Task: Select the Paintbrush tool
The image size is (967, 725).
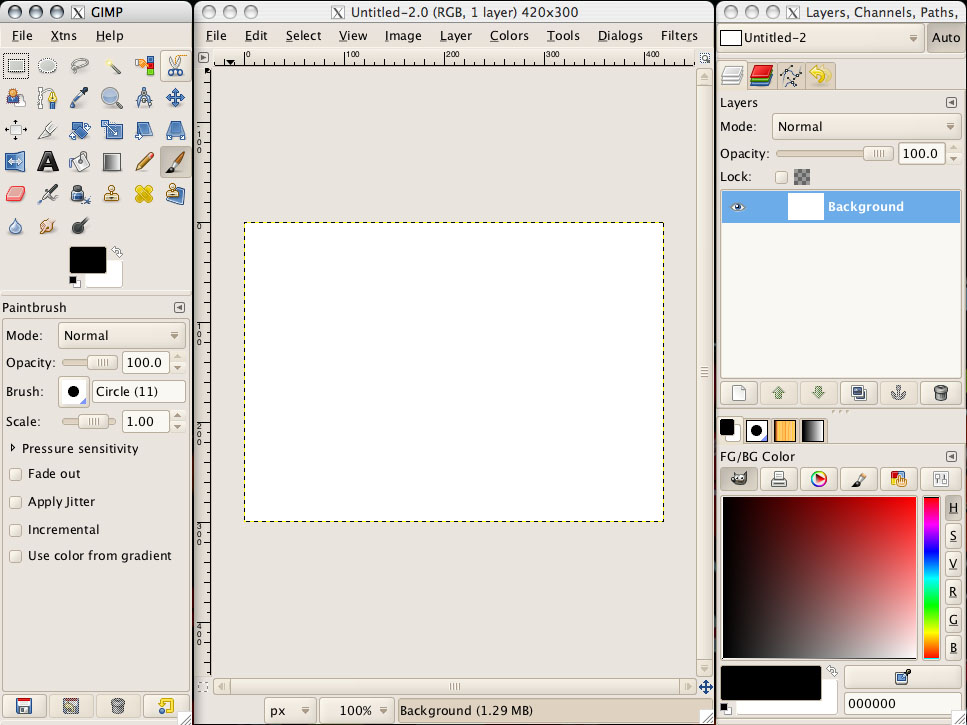Action: 176,162
